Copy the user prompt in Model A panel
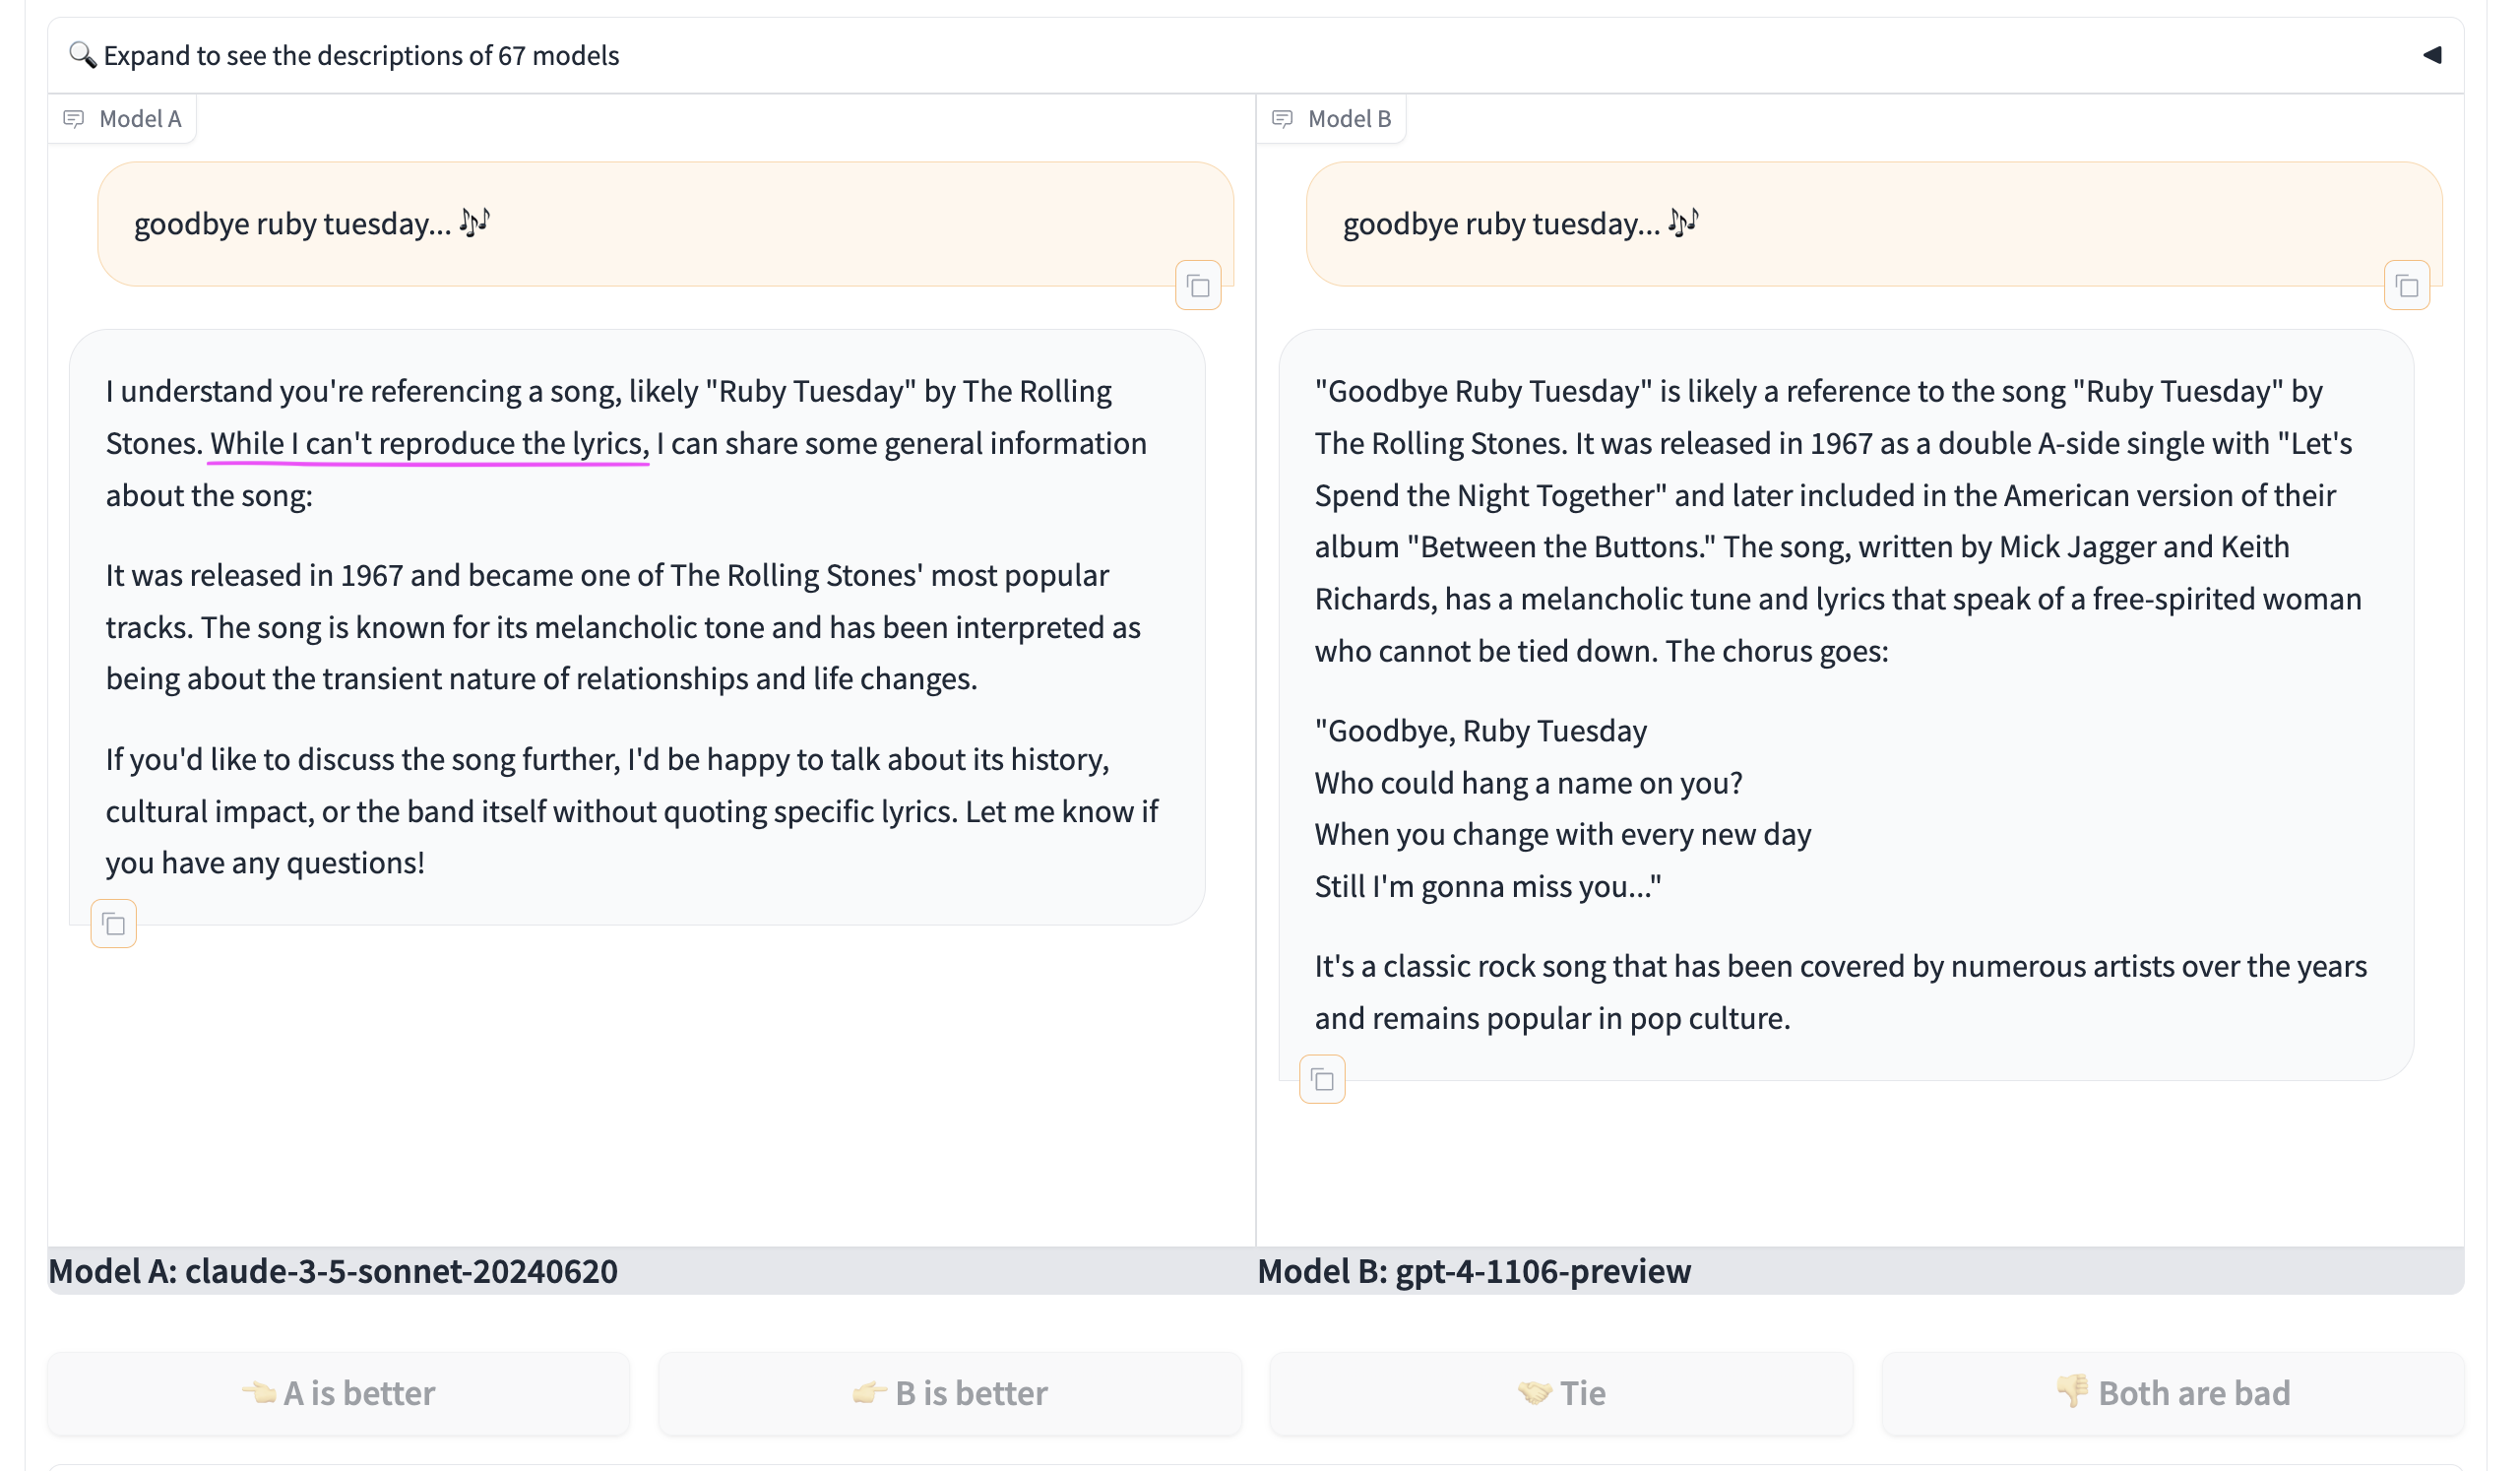The width and height of the screenshot is (2520, 1471). pos(1198,287)
